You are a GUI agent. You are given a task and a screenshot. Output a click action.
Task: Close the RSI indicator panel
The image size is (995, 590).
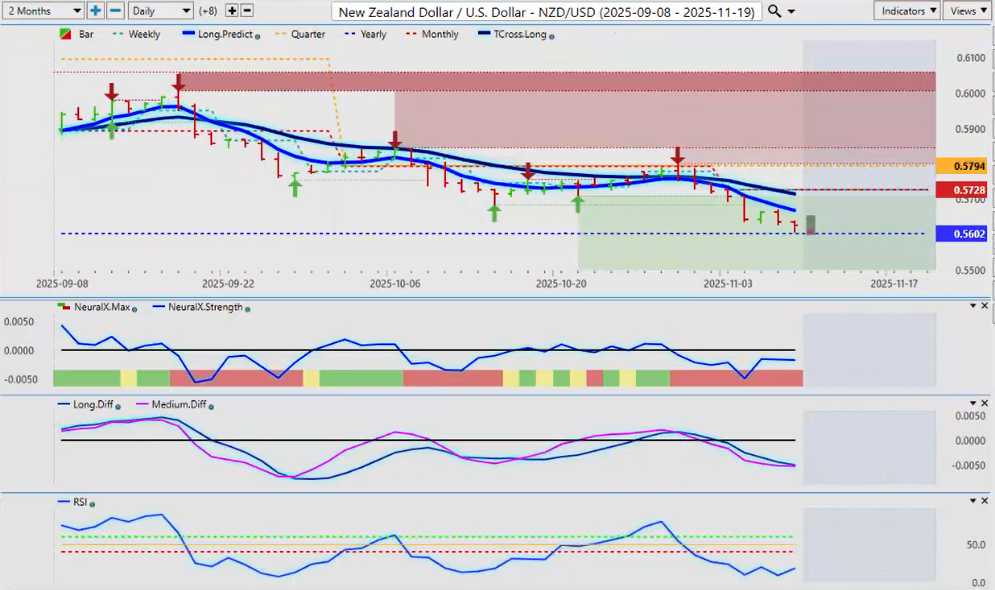pos(985,500)
